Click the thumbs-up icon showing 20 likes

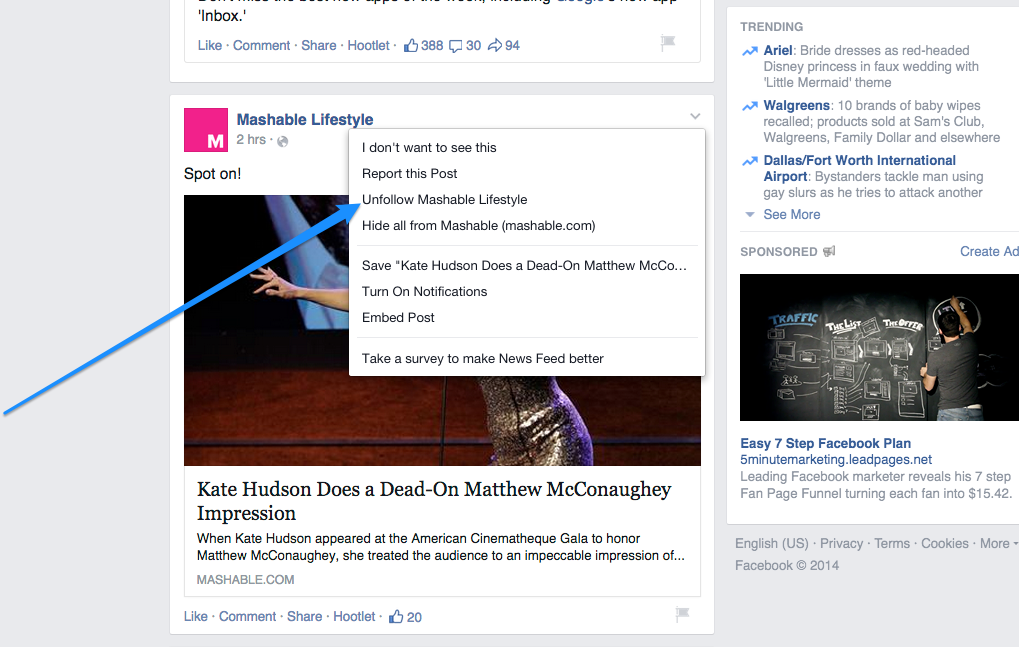[396, 616]
